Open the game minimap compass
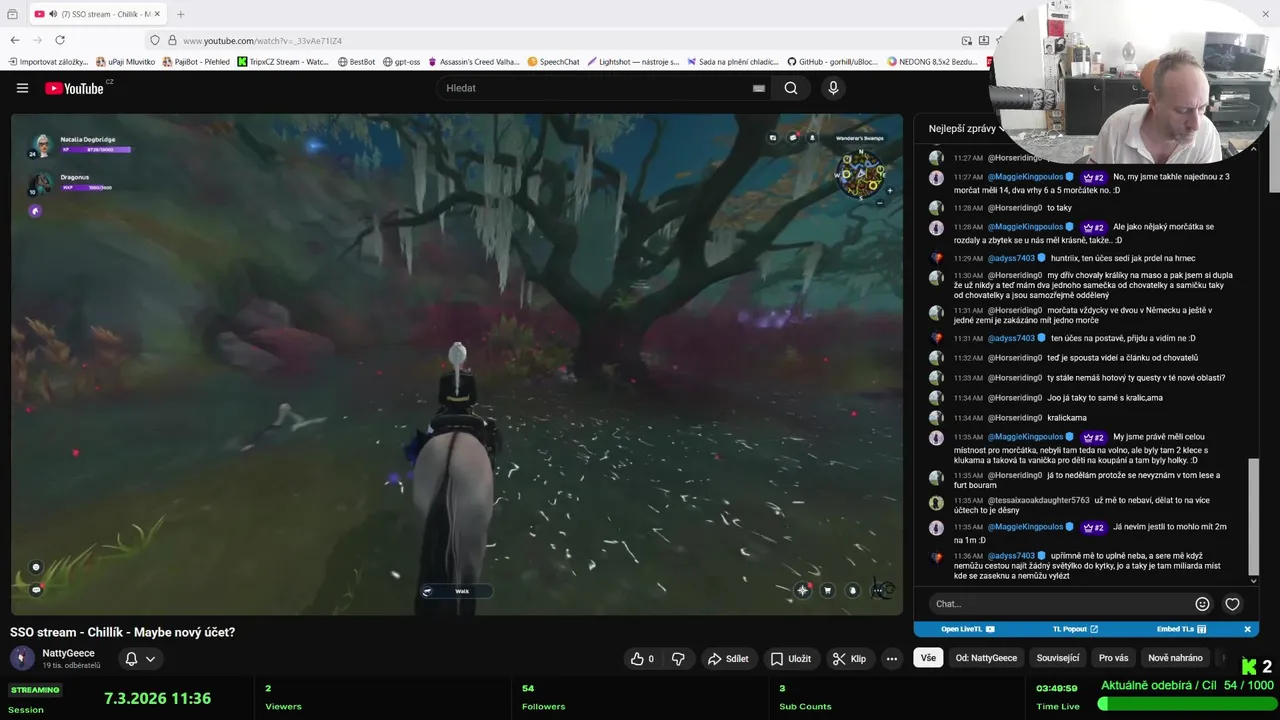Image resolution: width=1280 pixels, height=720 pixels. pos(861,174)
